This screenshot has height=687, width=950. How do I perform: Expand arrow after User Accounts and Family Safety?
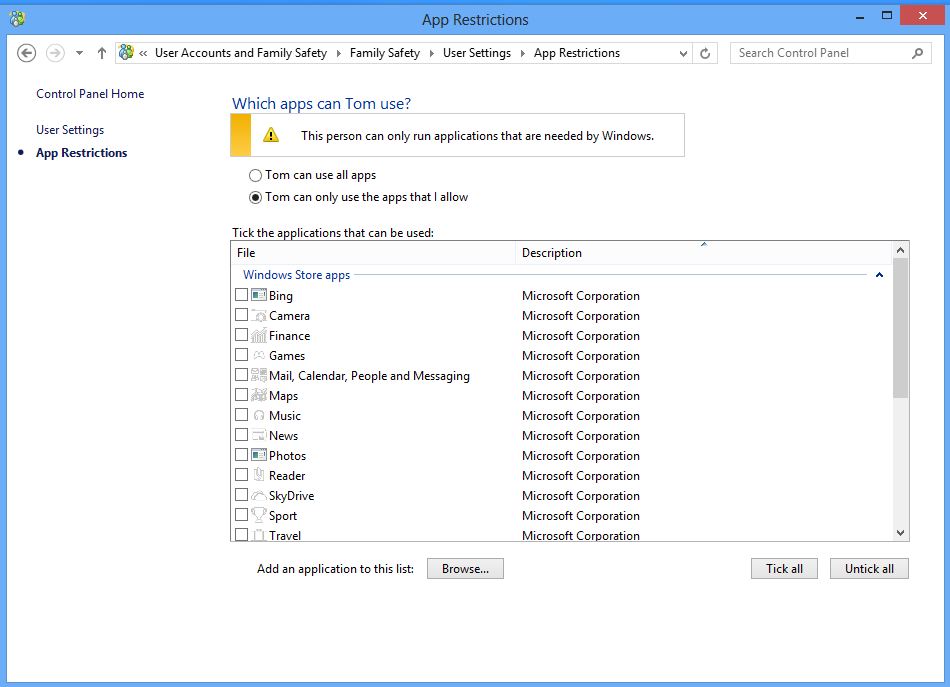coord(338,53)
